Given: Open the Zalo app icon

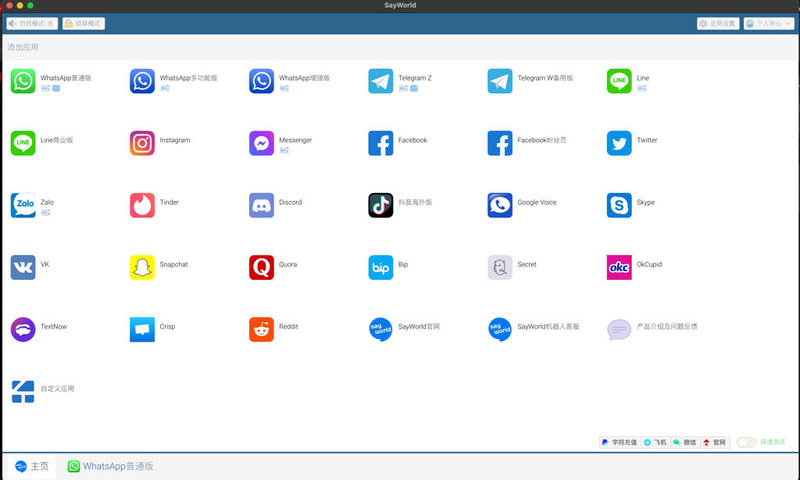Looking at the screenshot, I should tap(23, 205).
